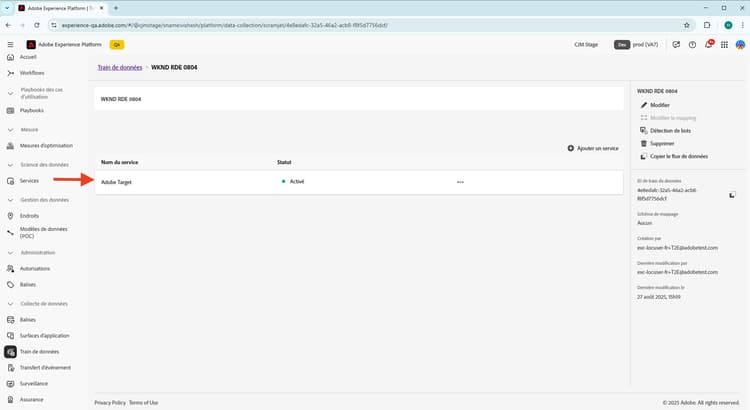Screen dimensions: 750x410
Task: Reload the page in the browser
Action: pyautogui.click(x=36, y=25)
